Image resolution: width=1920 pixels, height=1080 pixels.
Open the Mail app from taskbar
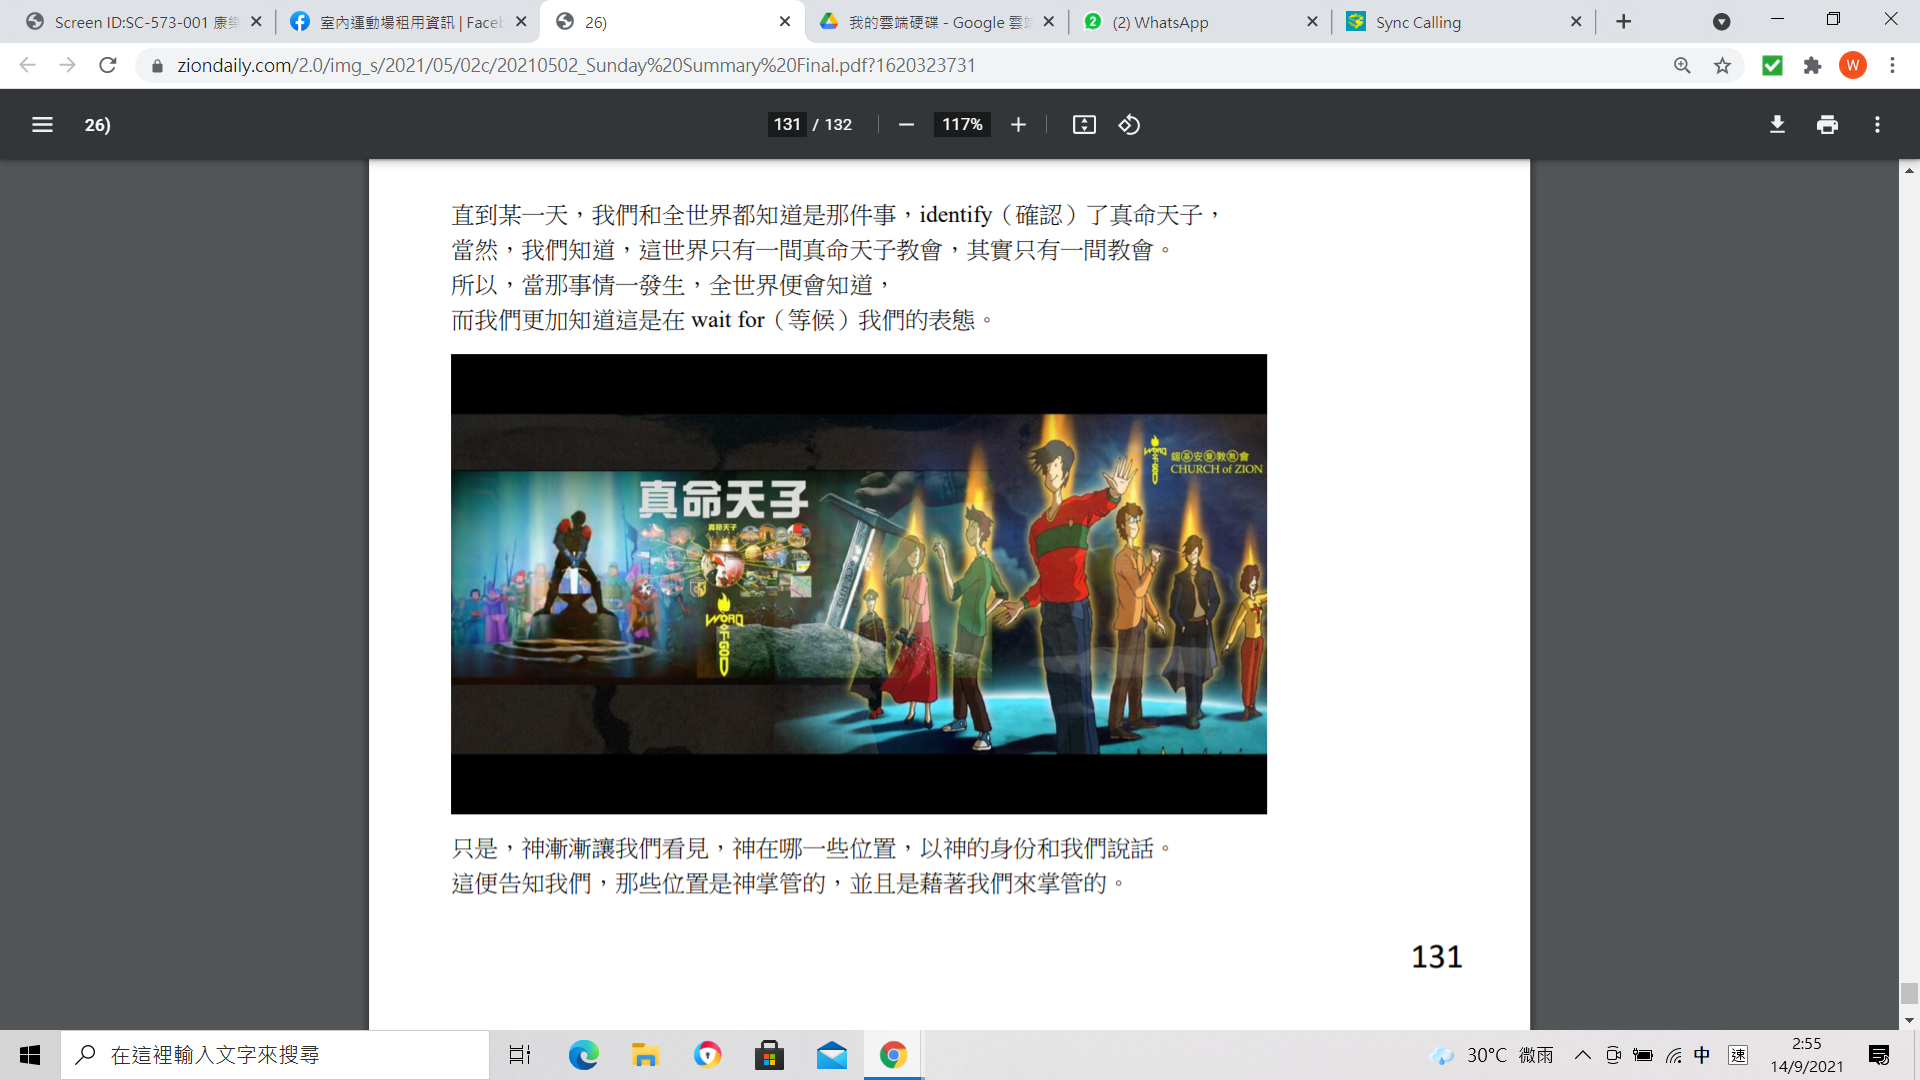pos(831,1055)
